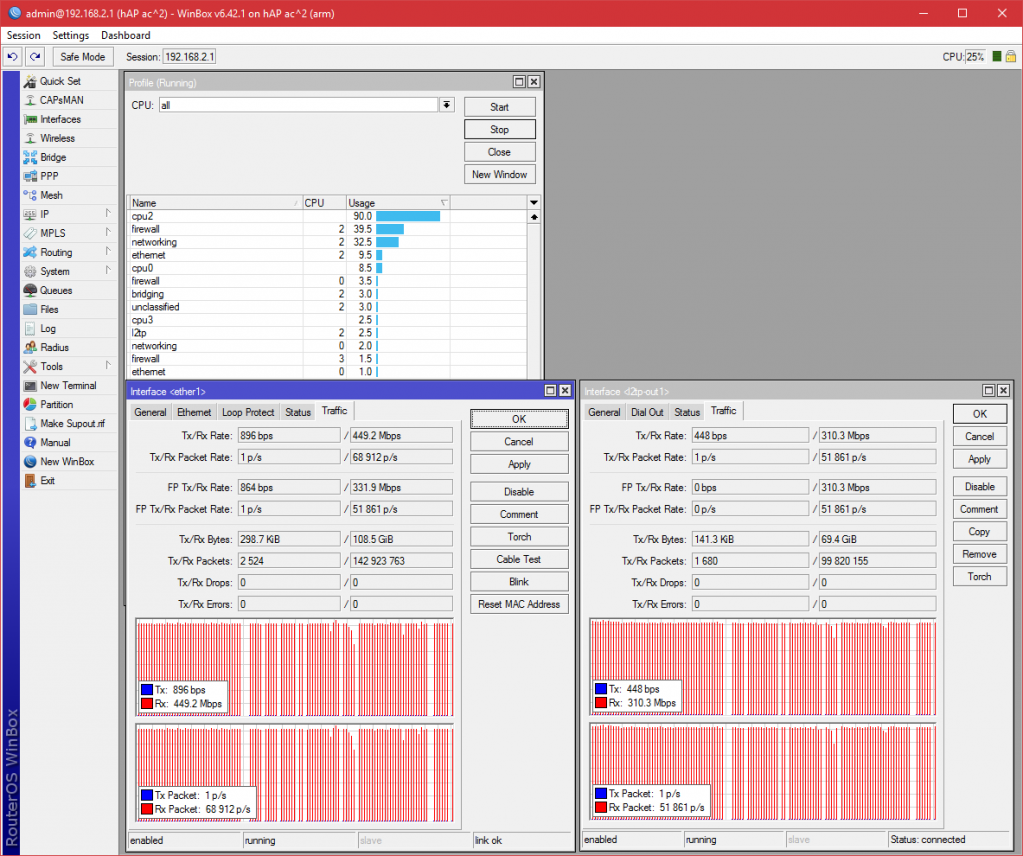The height and width of the screenshot is (856, 1023).
Task: Click Reset MAC Address for ether1
Action: [518, 604]
